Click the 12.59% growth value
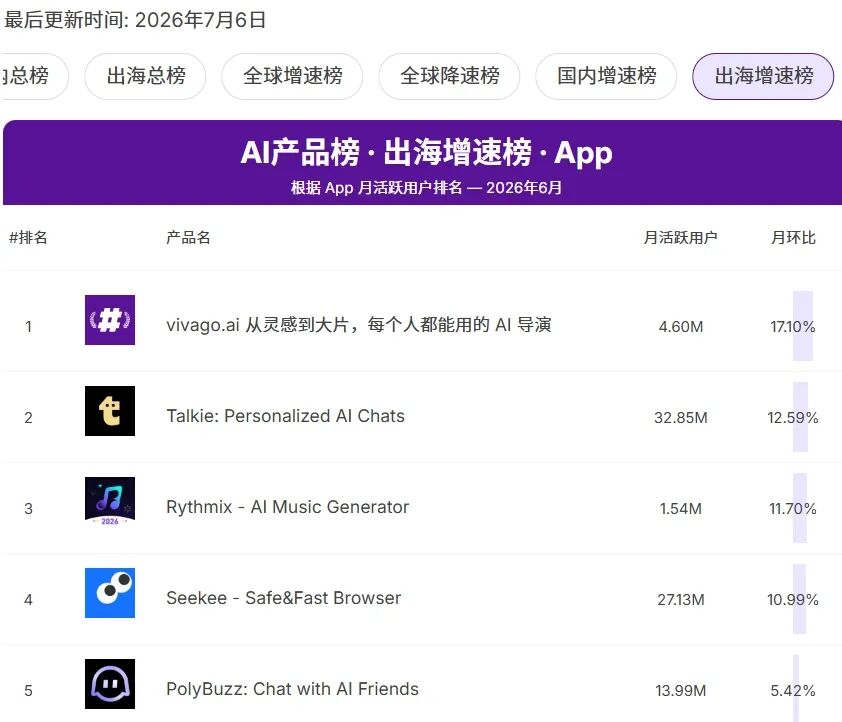 click(793, 418)
